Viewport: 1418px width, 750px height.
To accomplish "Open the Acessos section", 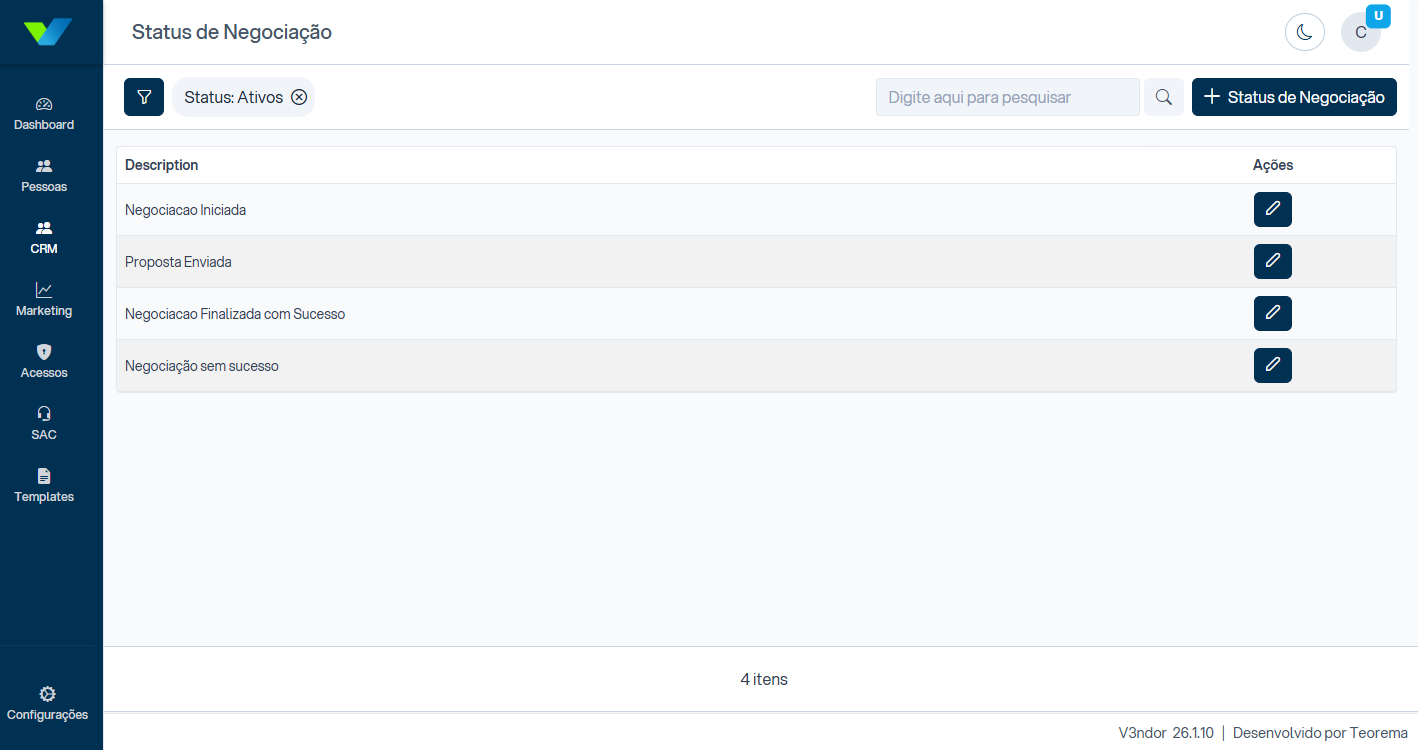I will [44, 362].
